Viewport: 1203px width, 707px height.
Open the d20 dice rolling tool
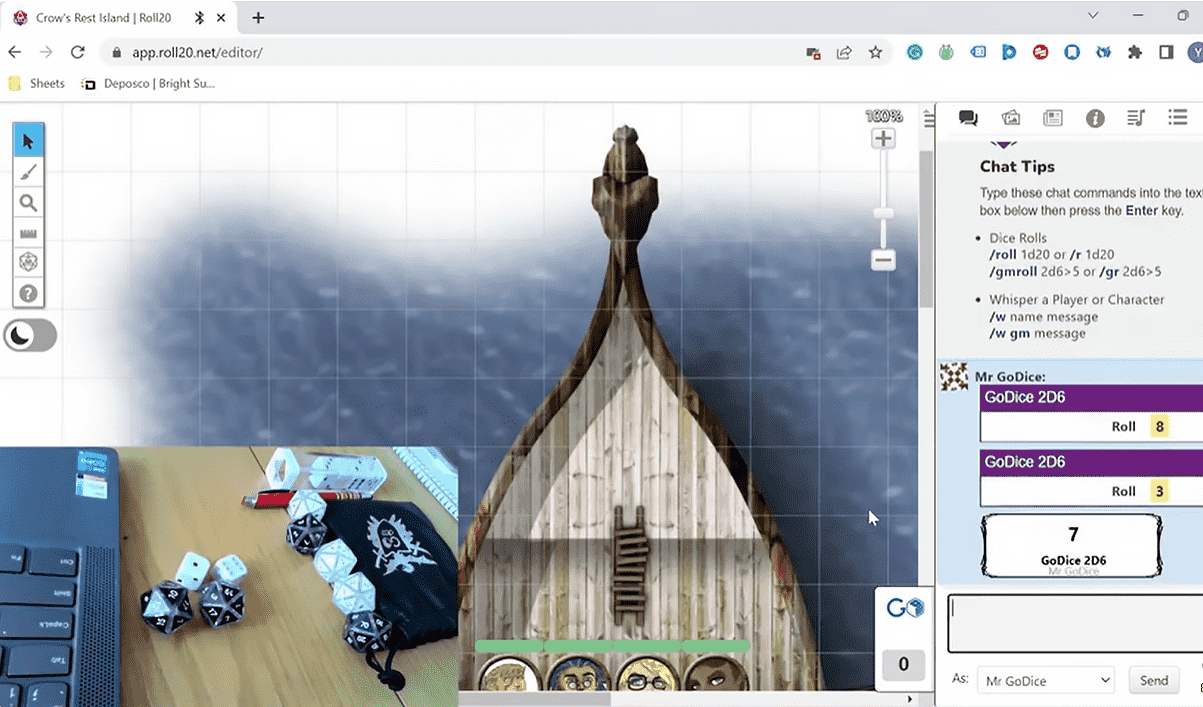click(28, 262)
